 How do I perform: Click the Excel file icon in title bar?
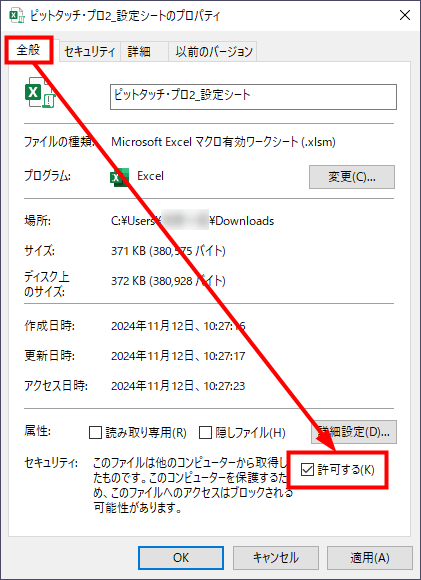17,16
